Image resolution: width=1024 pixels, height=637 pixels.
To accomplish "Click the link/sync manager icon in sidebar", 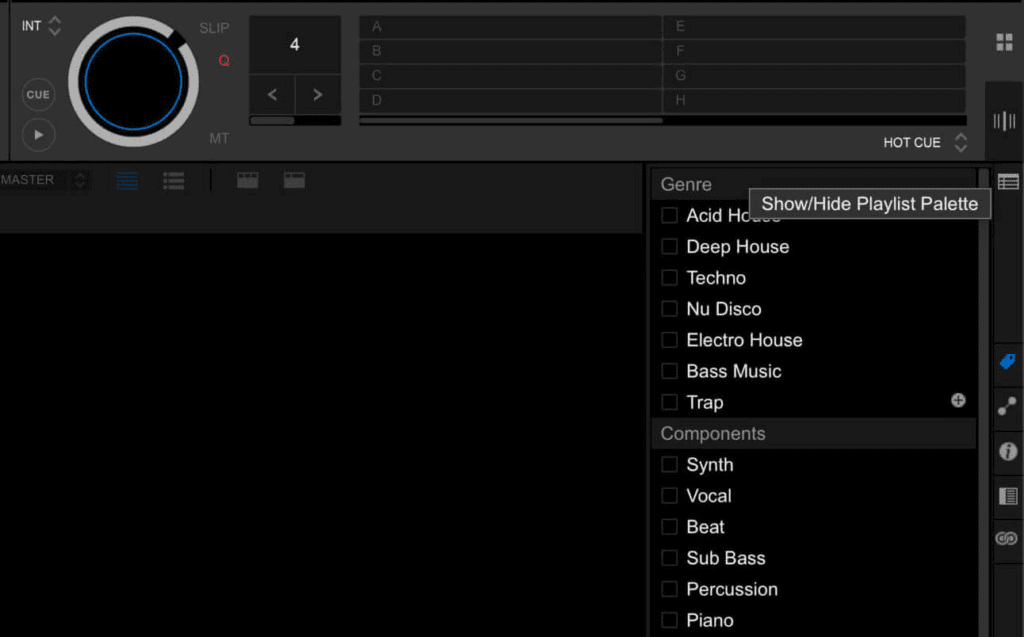I will (x=1007, y=539).
